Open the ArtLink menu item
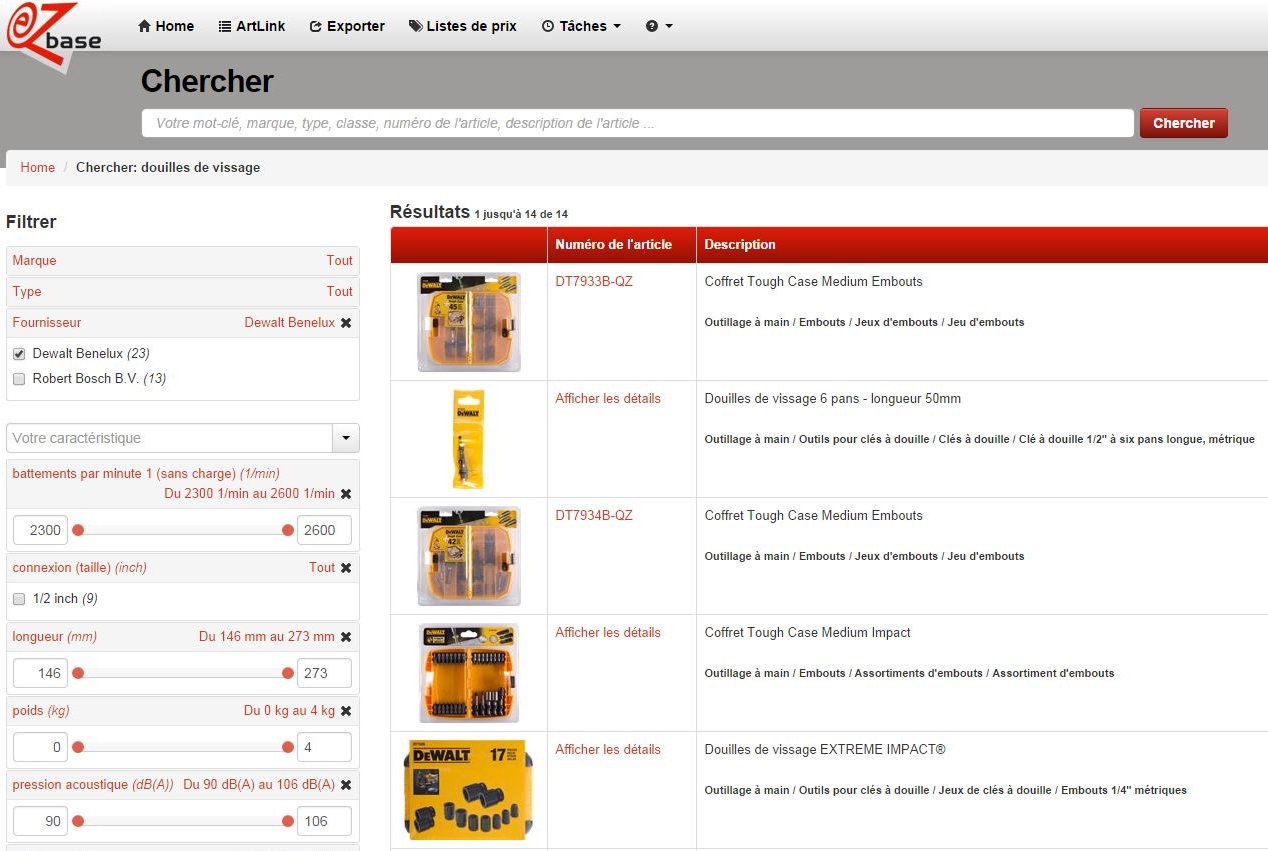This screenshot has width=1268, height=851. pyautogui.click(x=252, y=26)
